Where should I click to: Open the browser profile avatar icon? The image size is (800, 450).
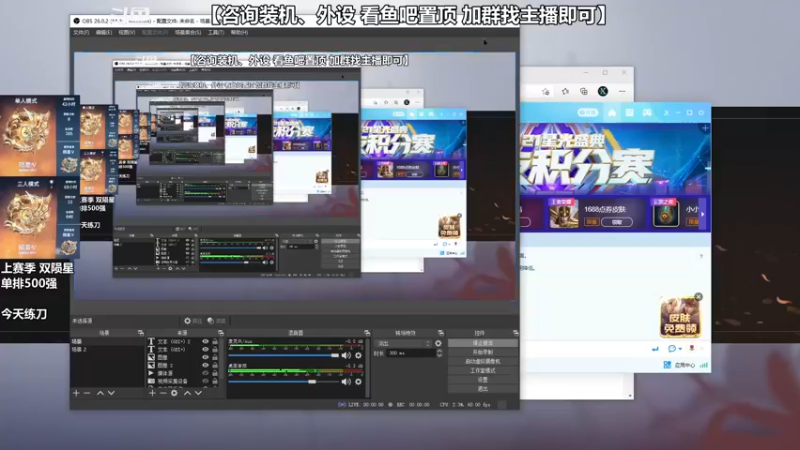pos(603,91)
